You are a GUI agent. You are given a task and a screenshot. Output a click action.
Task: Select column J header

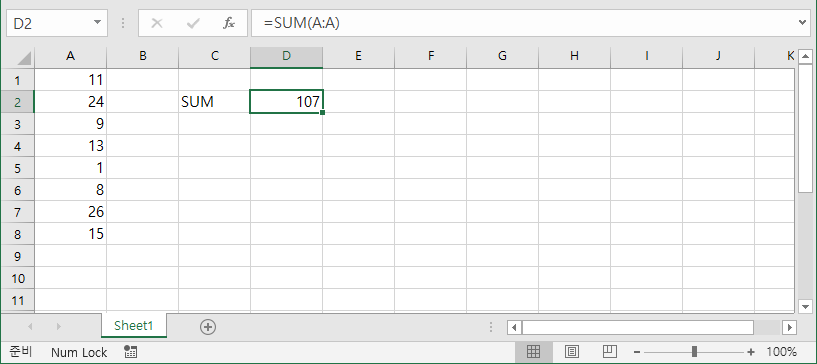click(718, 56)
